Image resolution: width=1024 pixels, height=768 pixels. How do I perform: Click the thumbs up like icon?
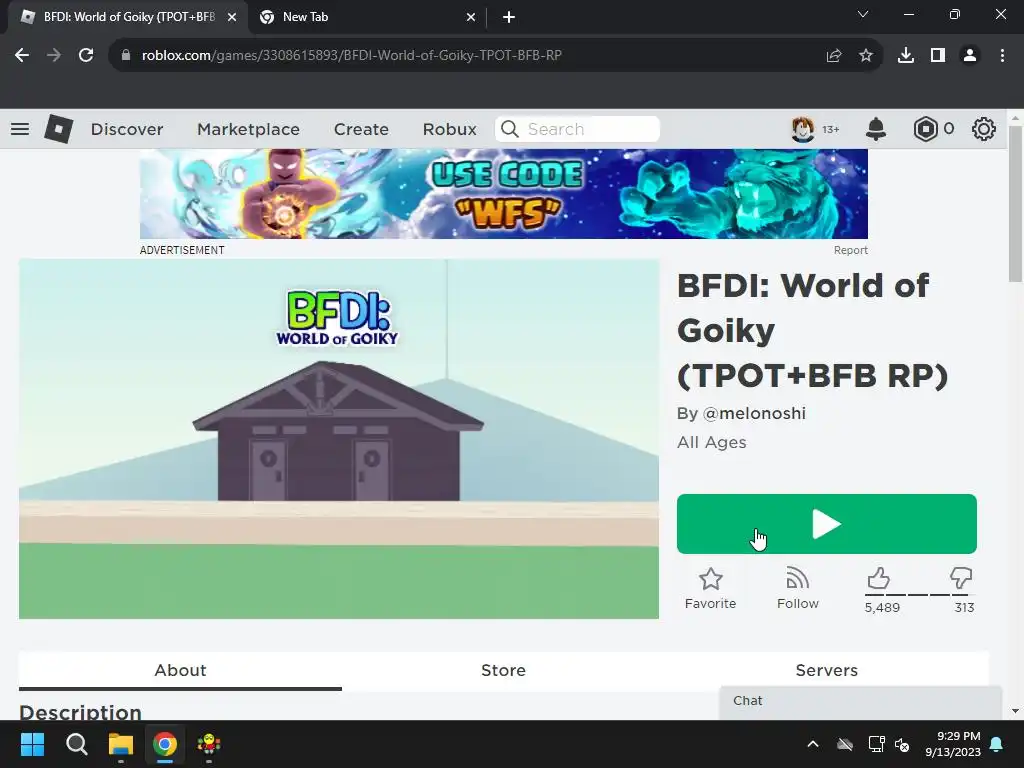[878, 578]
